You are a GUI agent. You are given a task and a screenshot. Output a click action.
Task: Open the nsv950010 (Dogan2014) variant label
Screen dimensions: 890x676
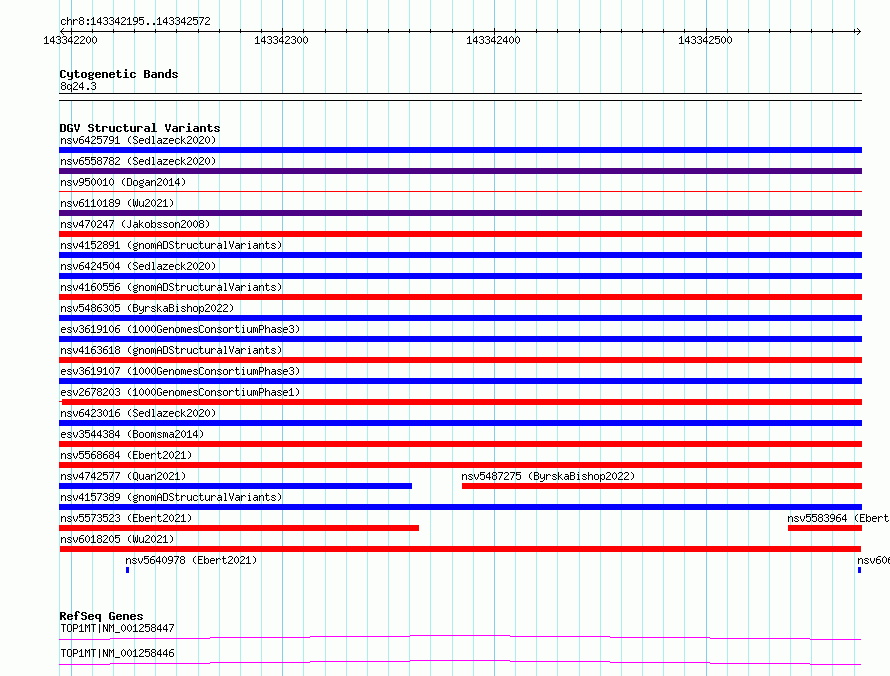[x=123, y=182]
